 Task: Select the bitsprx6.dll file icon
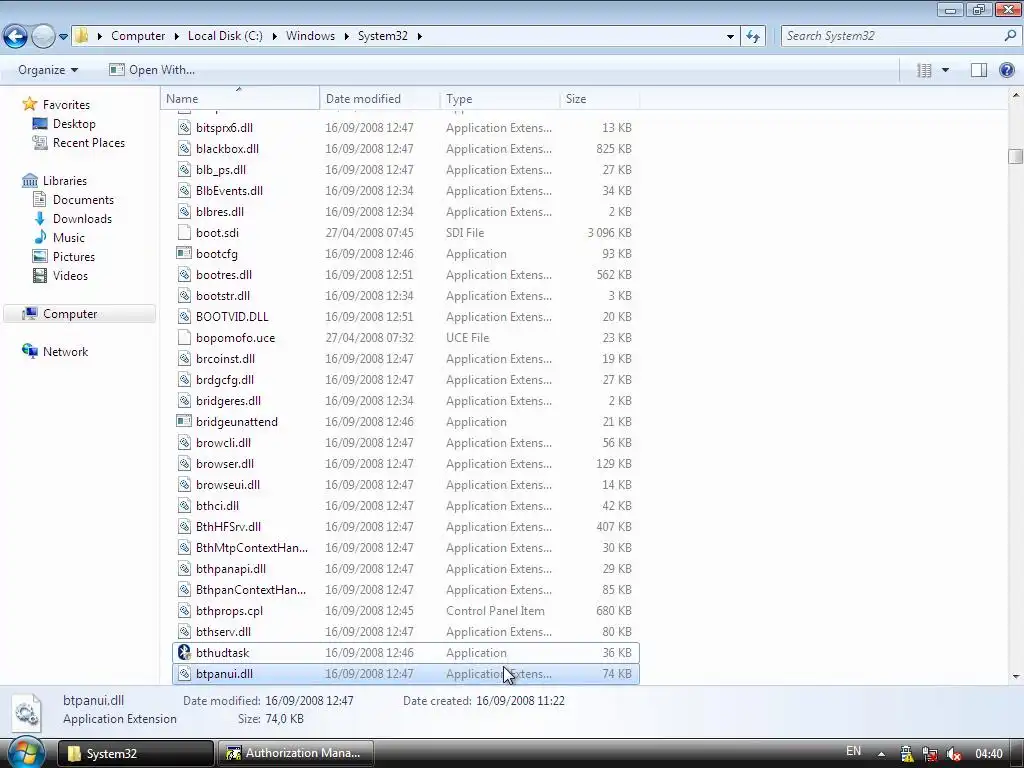click(185, 127)
